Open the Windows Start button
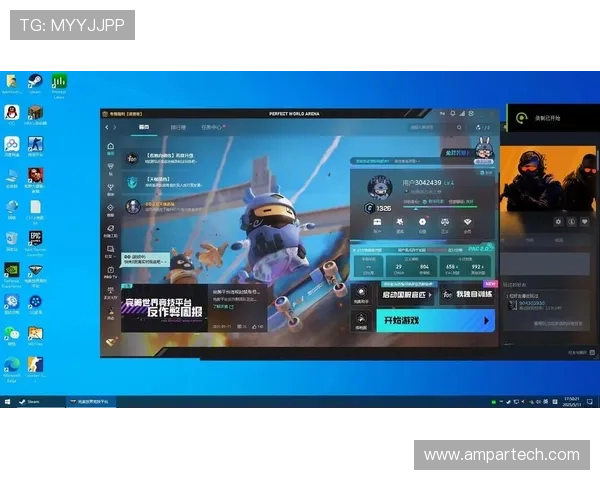 [7, 402]
